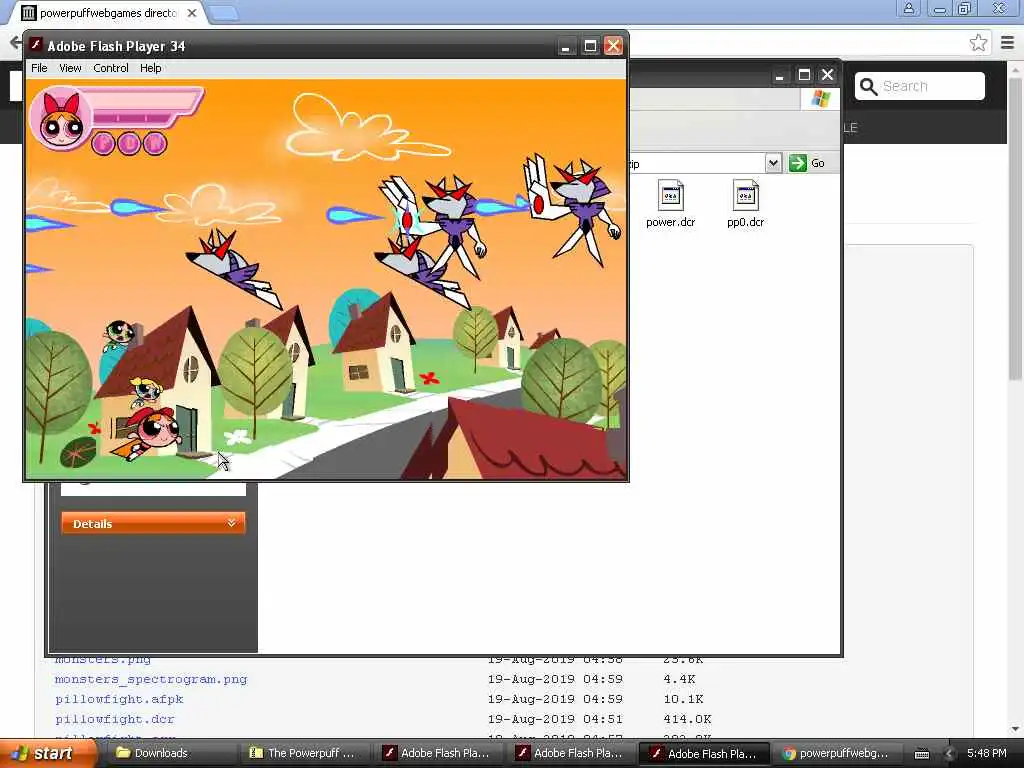This screenshot has height=768, width=1024.
Task: Click the Search field on the webpage
Action: click(920, 86)
